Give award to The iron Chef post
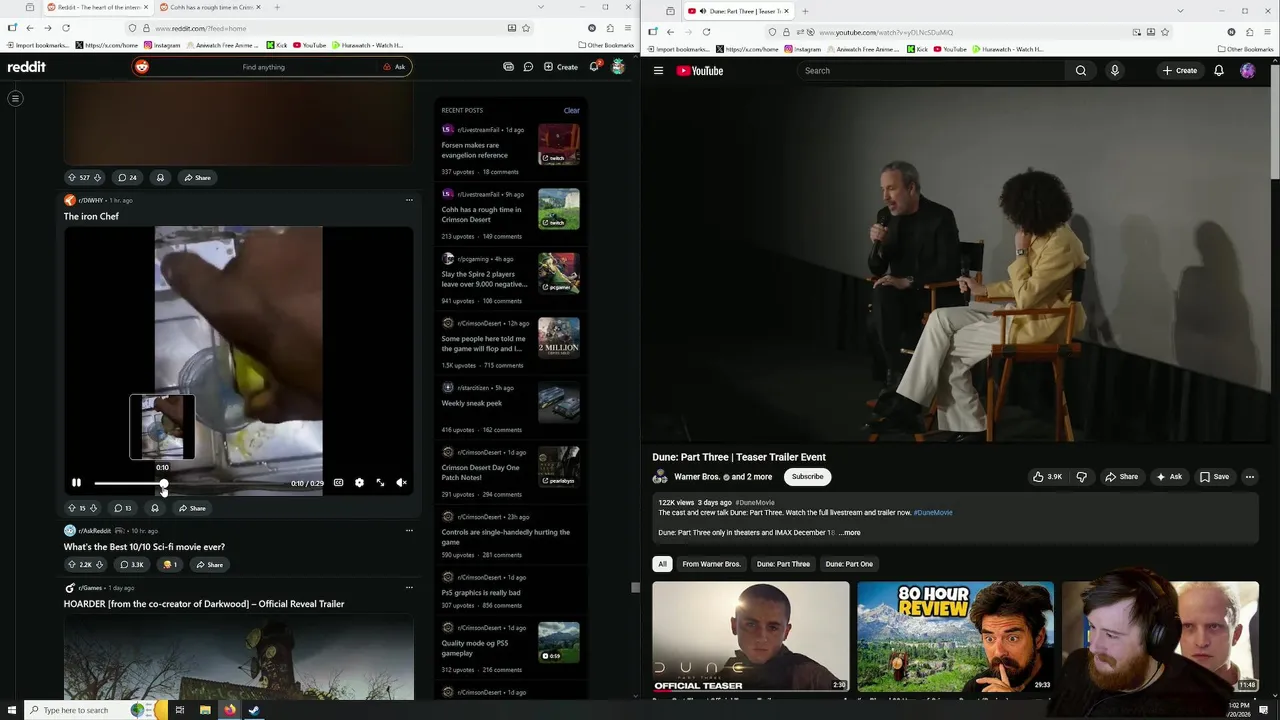This screenshot has width=1280, height=720. coord(154,508)
